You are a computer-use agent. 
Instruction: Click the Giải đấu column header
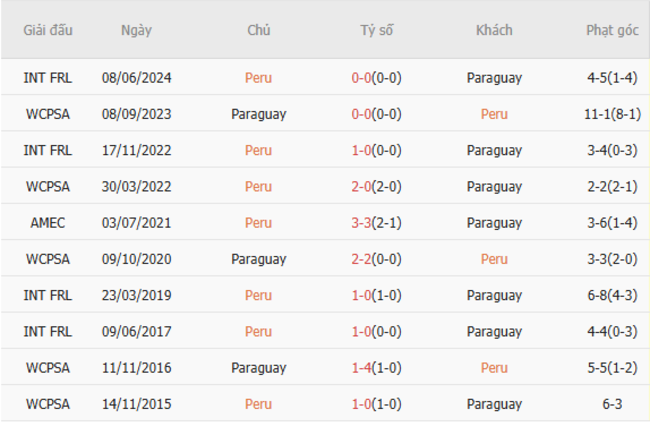click(x=48, y=30)
